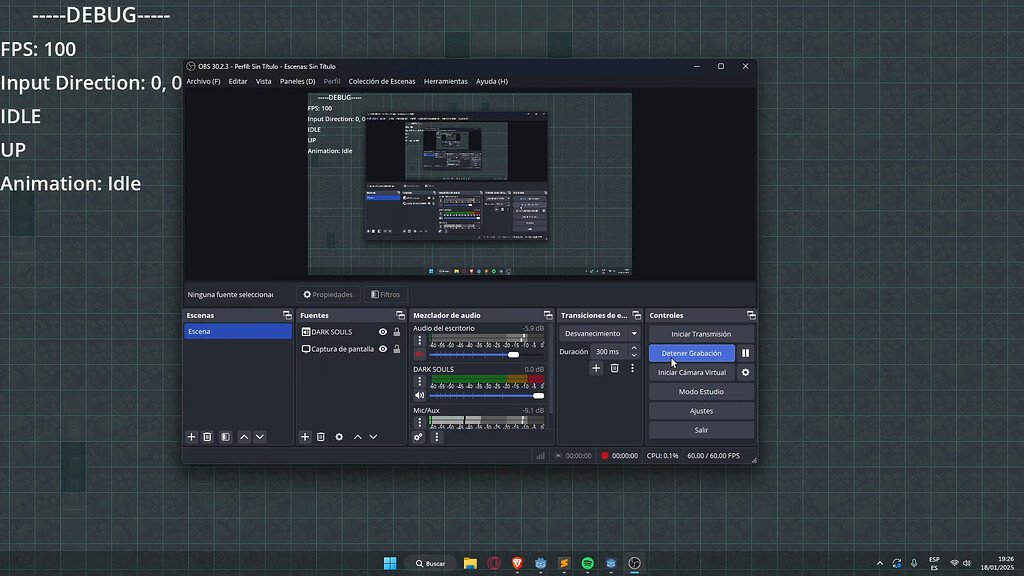Enter Modo Estudio

pyautogui.click(x=700, y=391)
